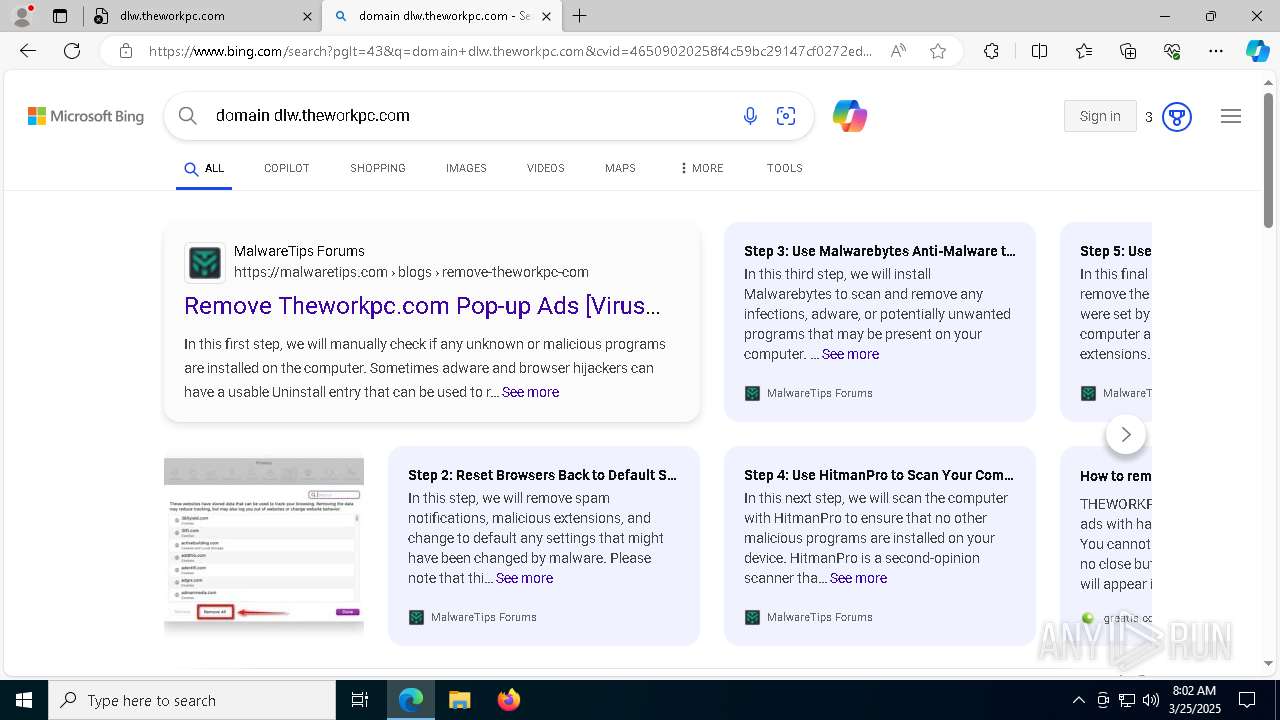Refresh the current page
Image resolution: width=1280 pixels, height=720 pixels.
coord(72,51)
